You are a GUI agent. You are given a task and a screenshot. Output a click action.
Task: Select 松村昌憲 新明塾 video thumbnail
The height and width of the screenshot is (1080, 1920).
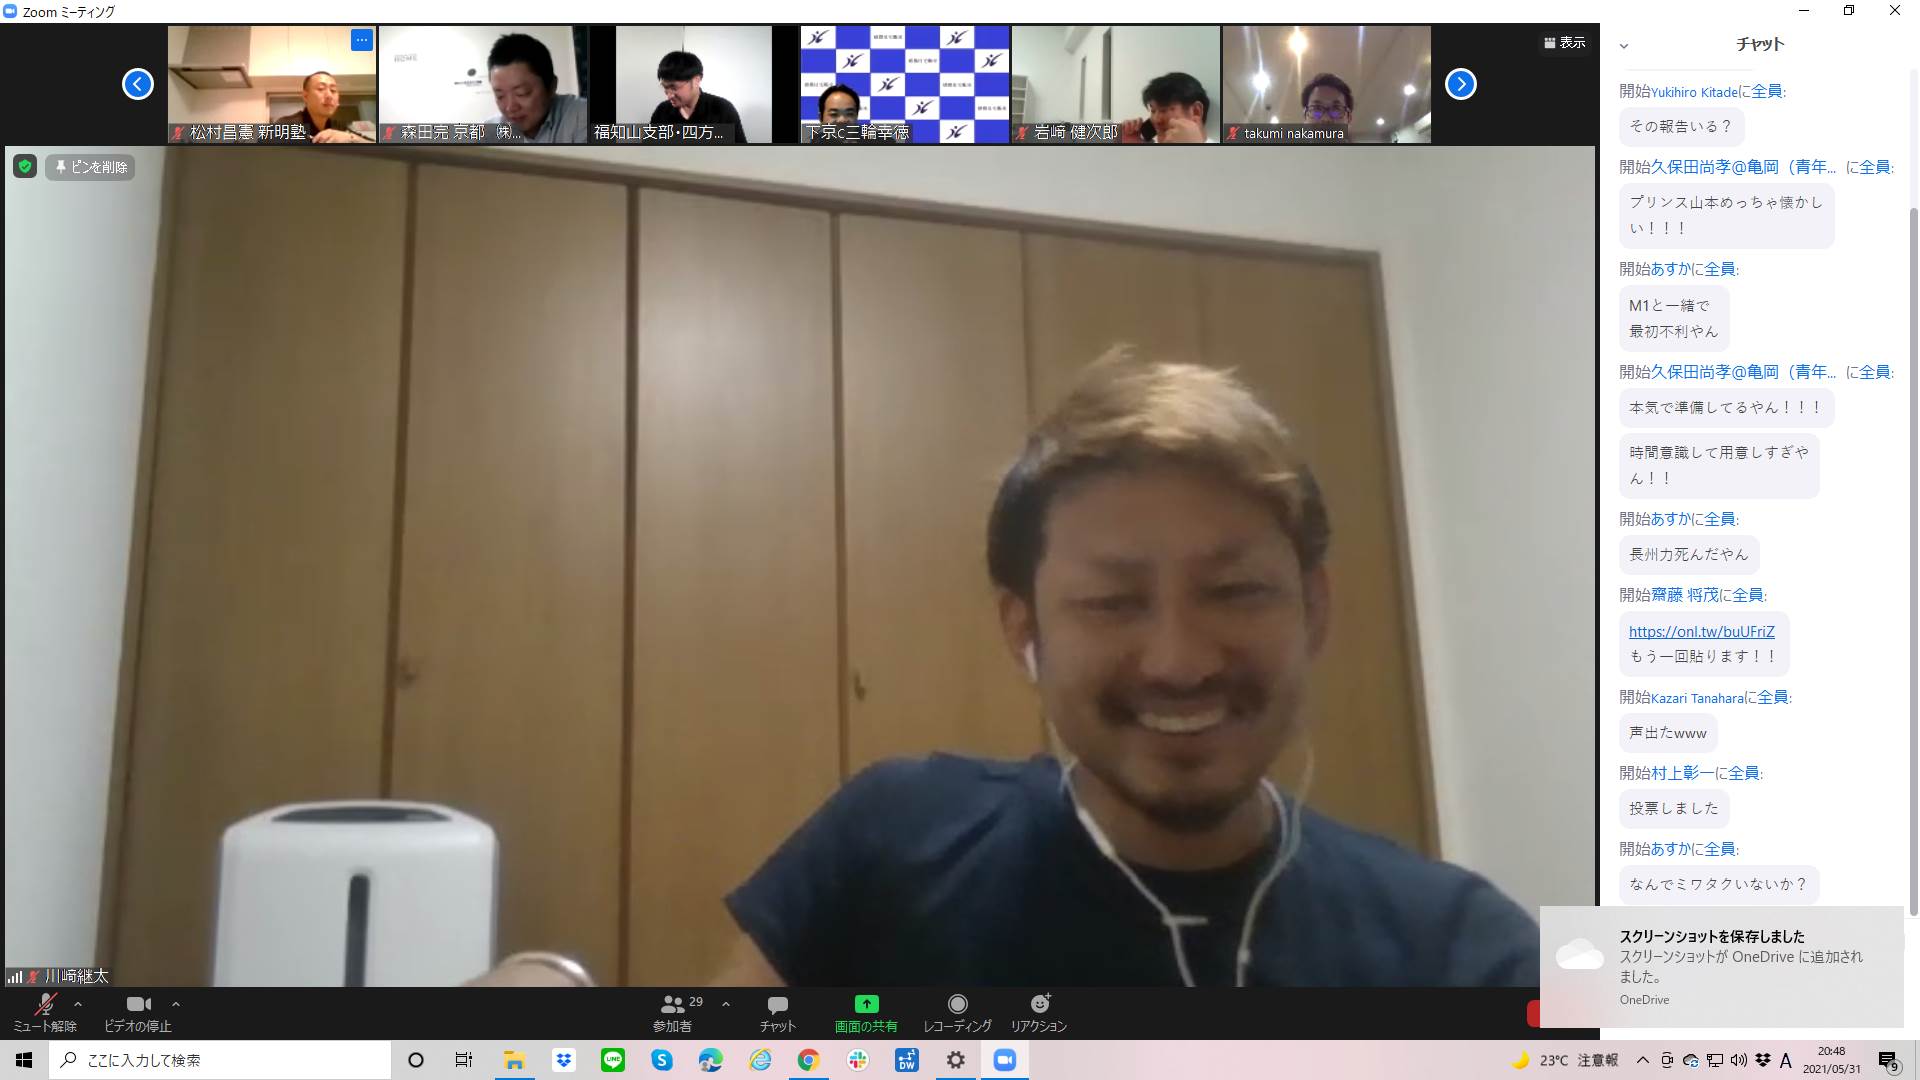click(272, 84)
